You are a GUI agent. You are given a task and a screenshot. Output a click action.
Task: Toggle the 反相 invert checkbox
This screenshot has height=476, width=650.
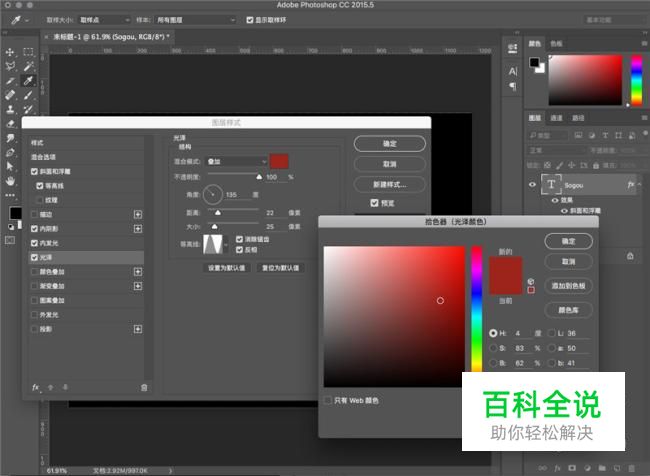coord(239,250)
